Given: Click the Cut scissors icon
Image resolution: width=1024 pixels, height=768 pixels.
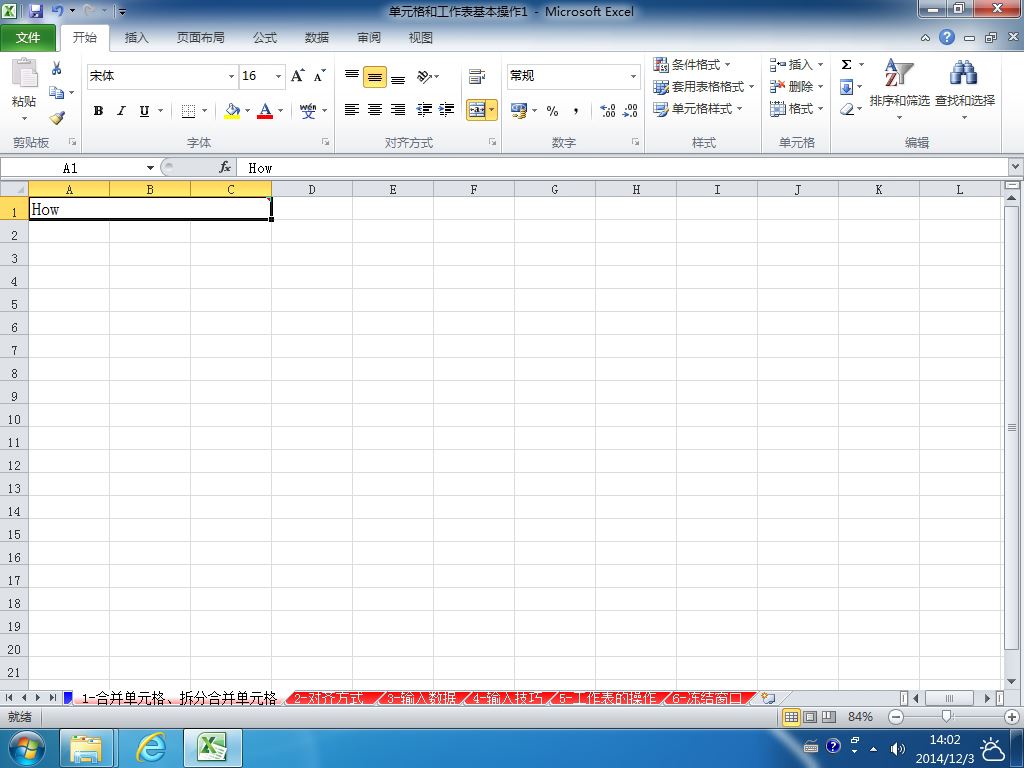Looking at the screenshot, I should pos(56,68).
